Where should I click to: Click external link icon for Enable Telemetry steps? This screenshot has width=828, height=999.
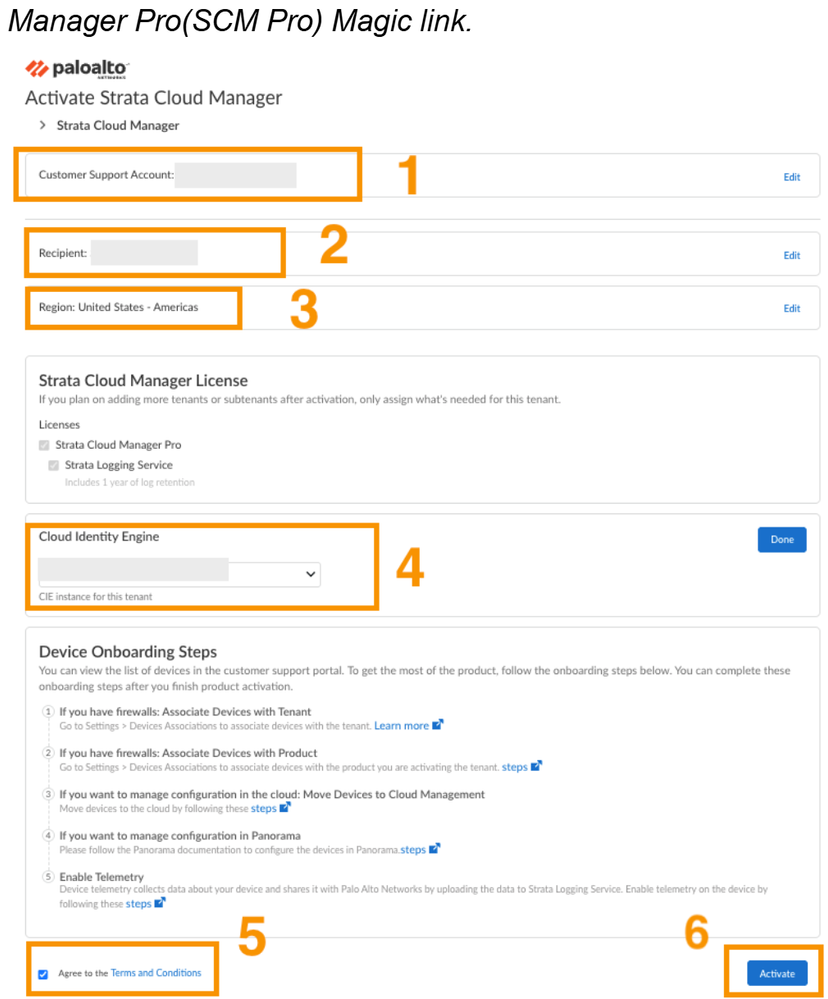[x=160, y=903]
